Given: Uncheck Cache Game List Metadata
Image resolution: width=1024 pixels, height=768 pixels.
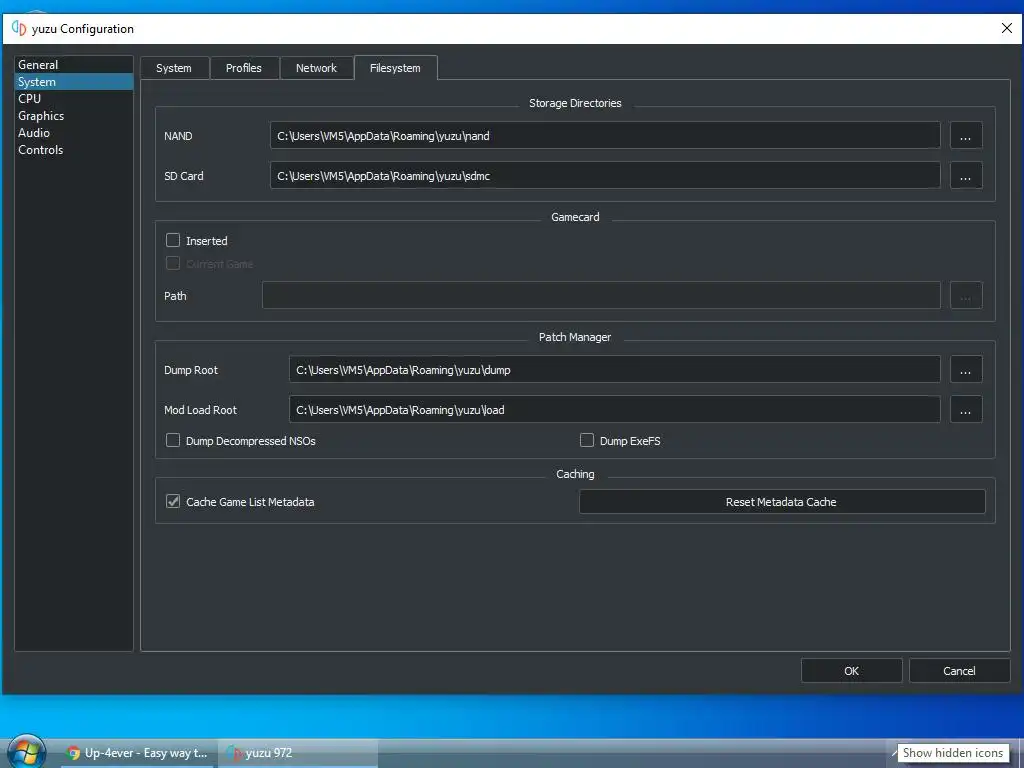Looking at the screenshot, I should pyautogui.click(x=173, y=502).
